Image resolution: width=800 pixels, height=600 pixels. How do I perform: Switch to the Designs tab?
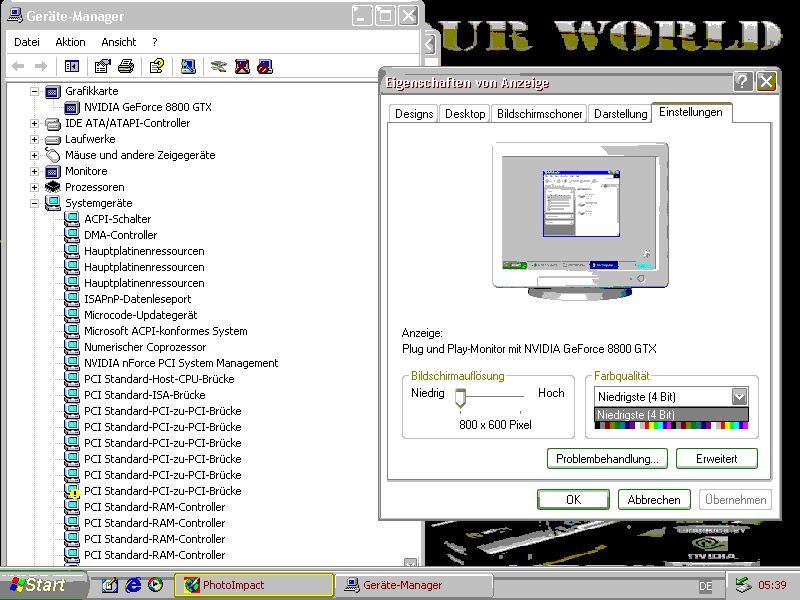coord(414,114)
